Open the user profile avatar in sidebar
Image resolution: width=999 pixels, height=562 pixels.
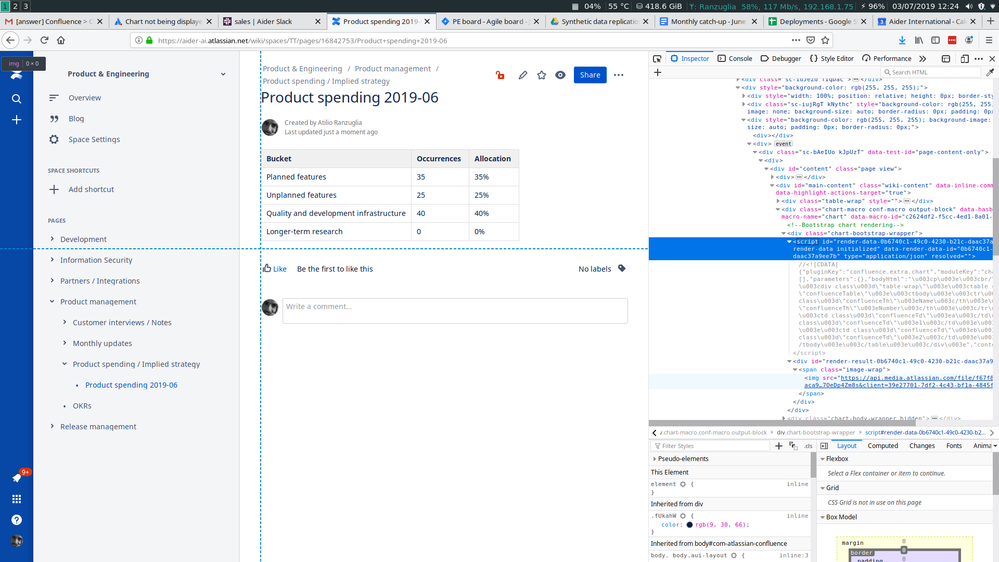[x=17, y=541]
